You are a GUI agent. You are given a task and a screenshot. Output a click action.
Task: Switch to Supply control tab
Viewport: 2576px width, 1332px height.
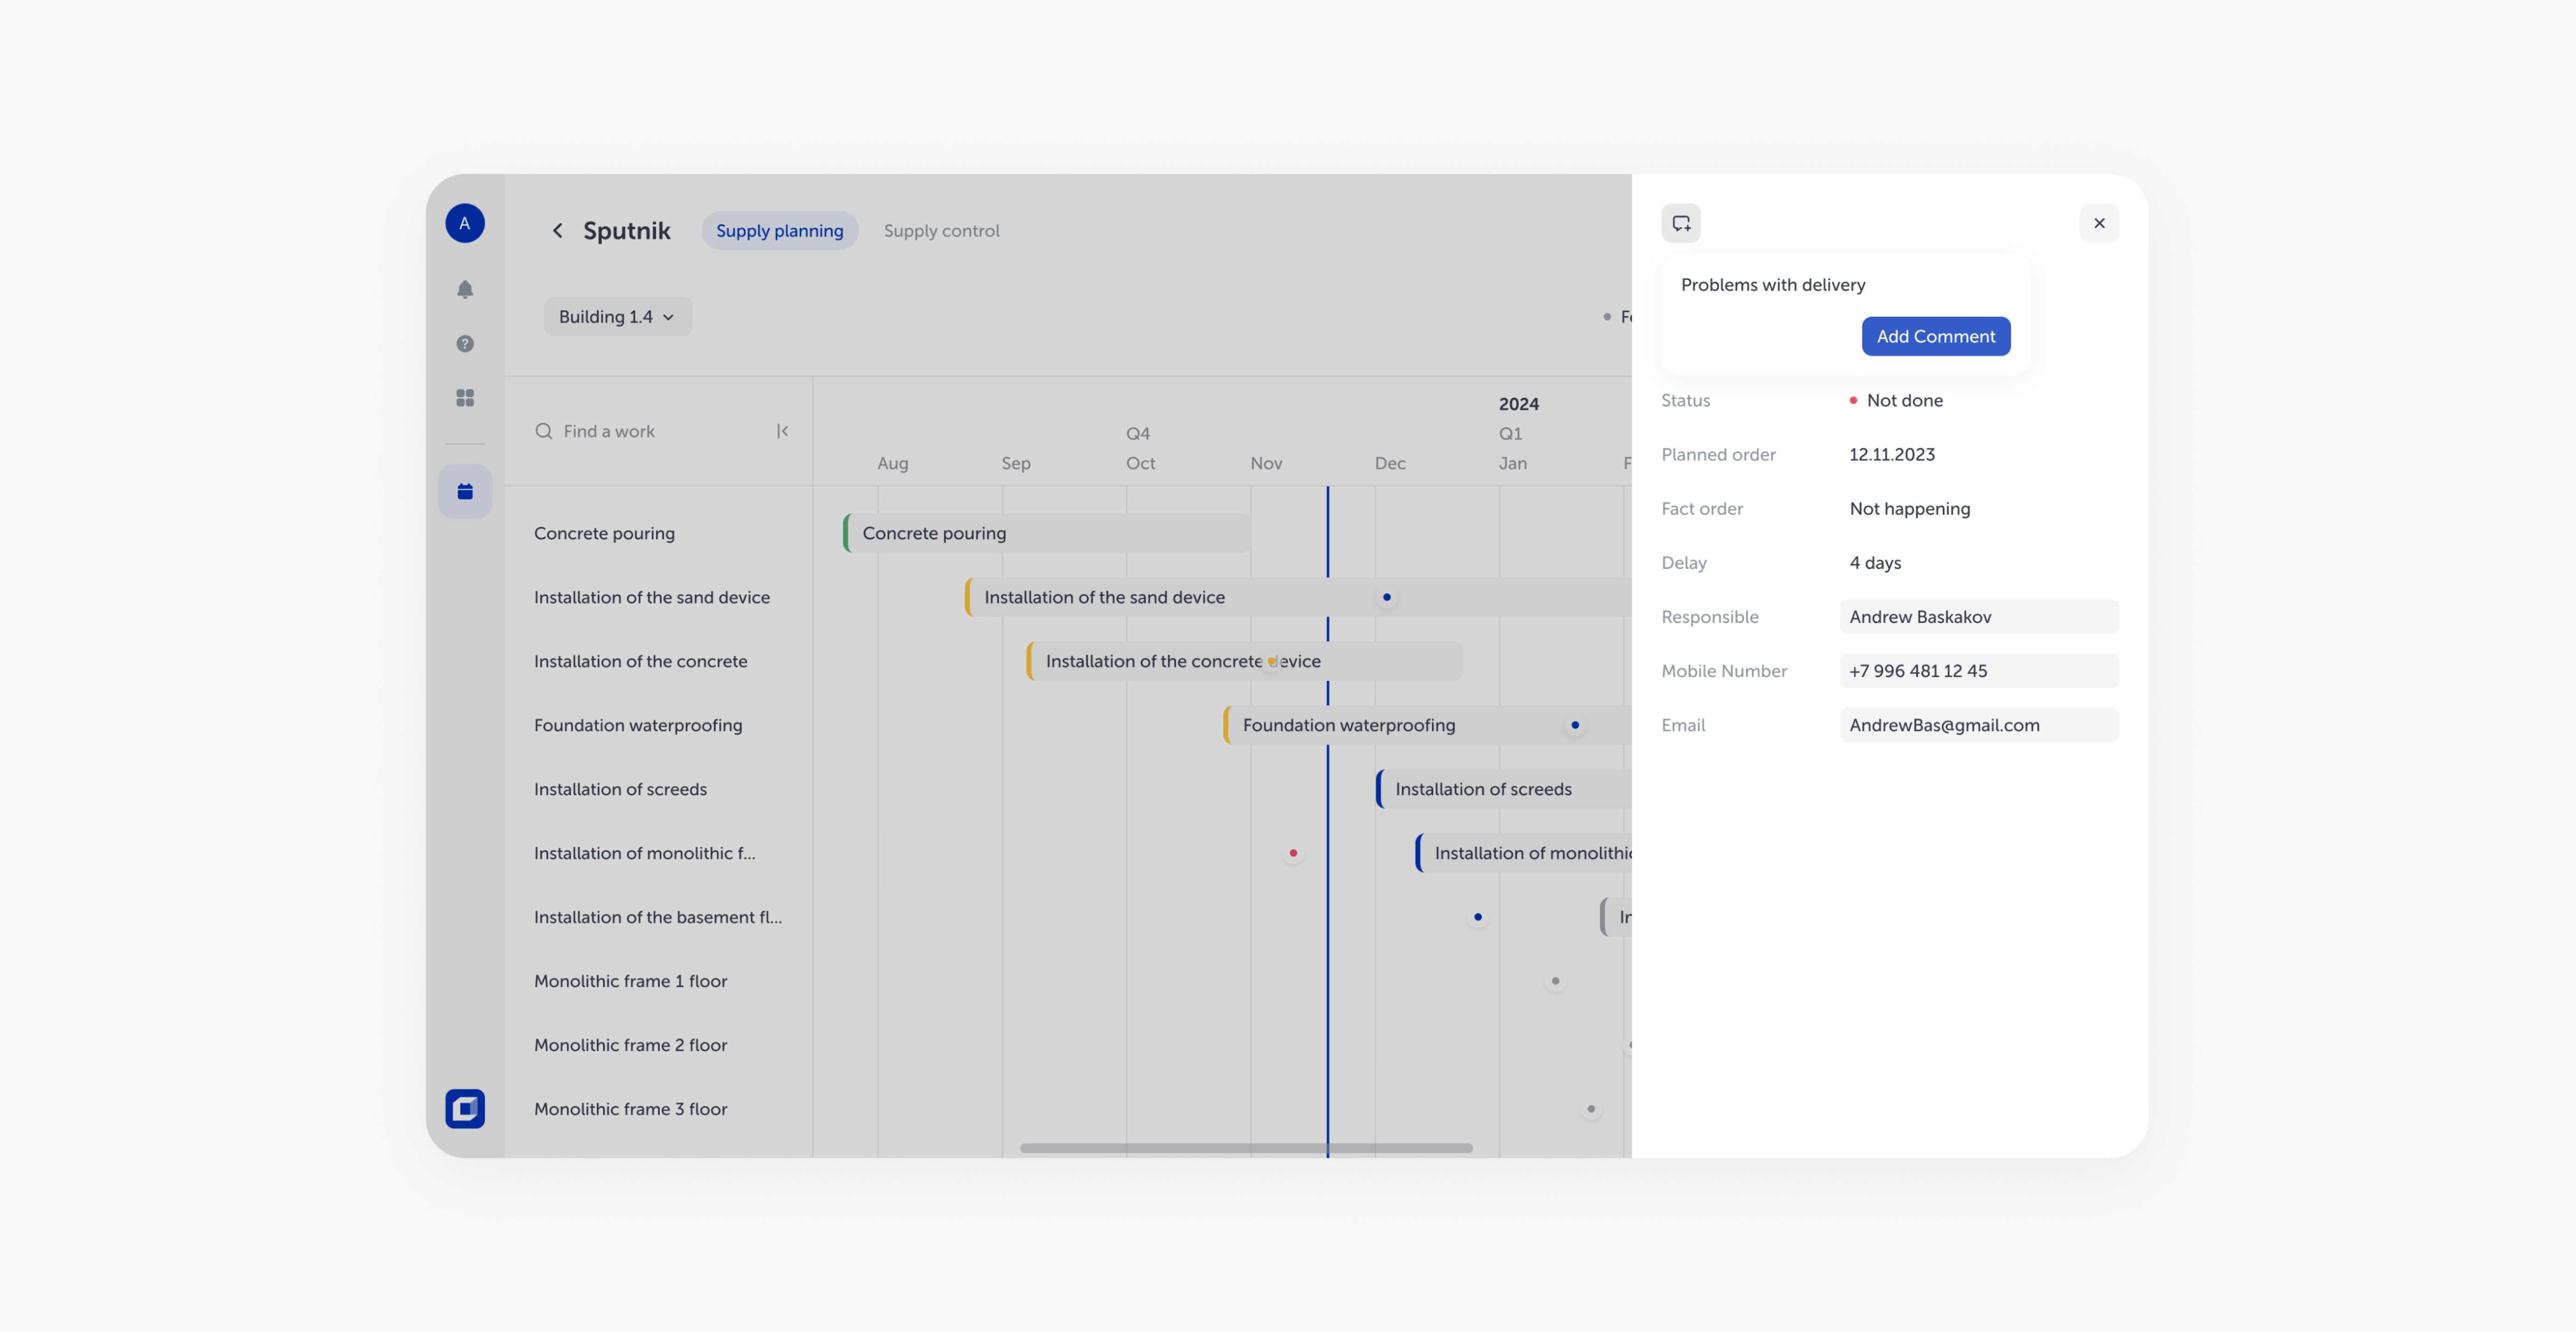pos(941,231)
